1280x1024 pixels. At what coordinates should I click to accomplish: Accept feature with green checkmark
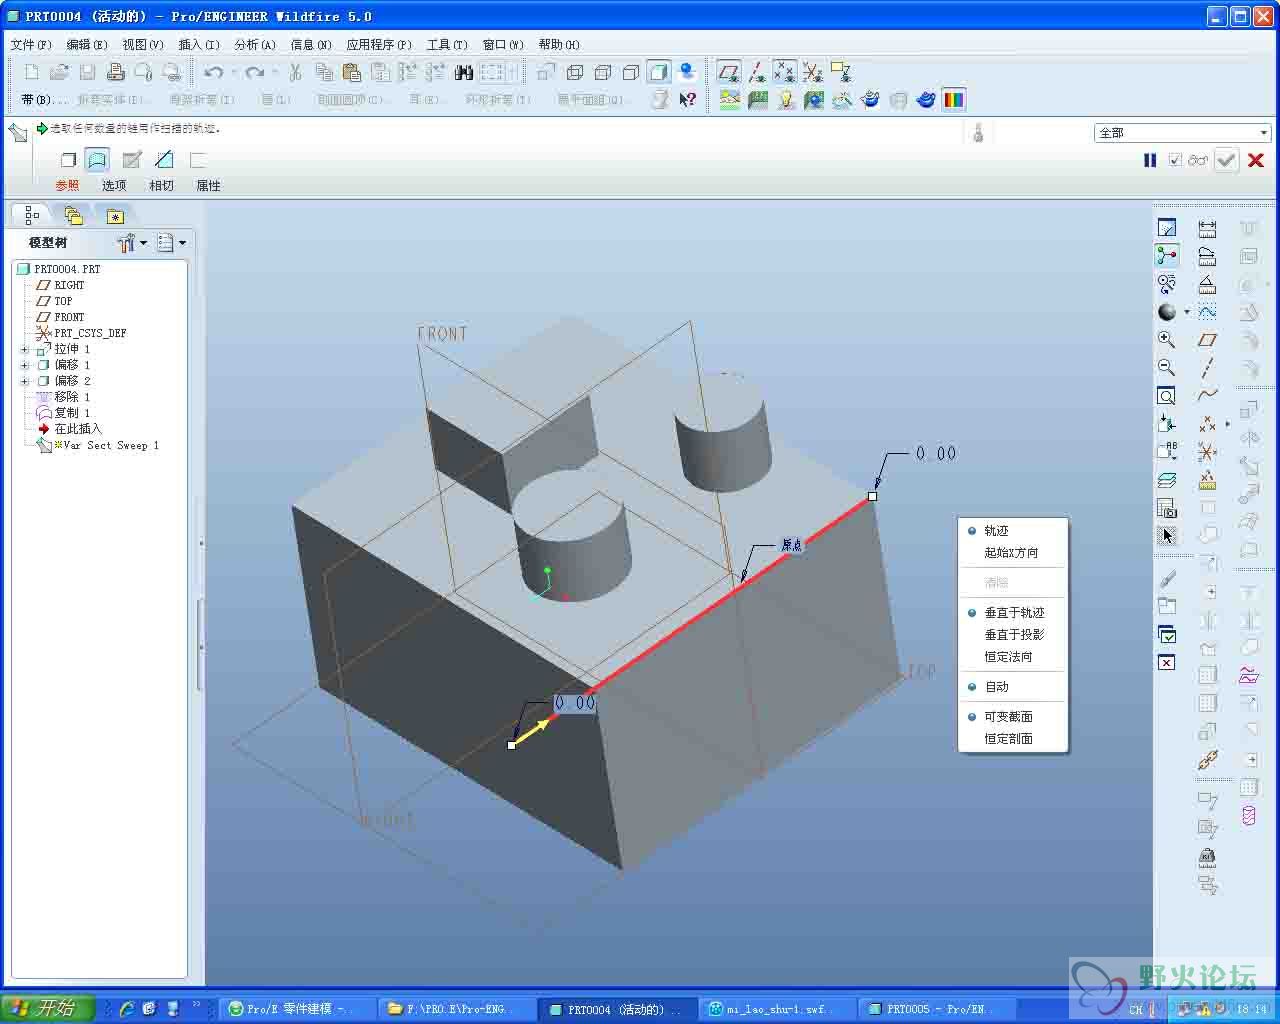pyautogui.click(x=1227, y=160)
